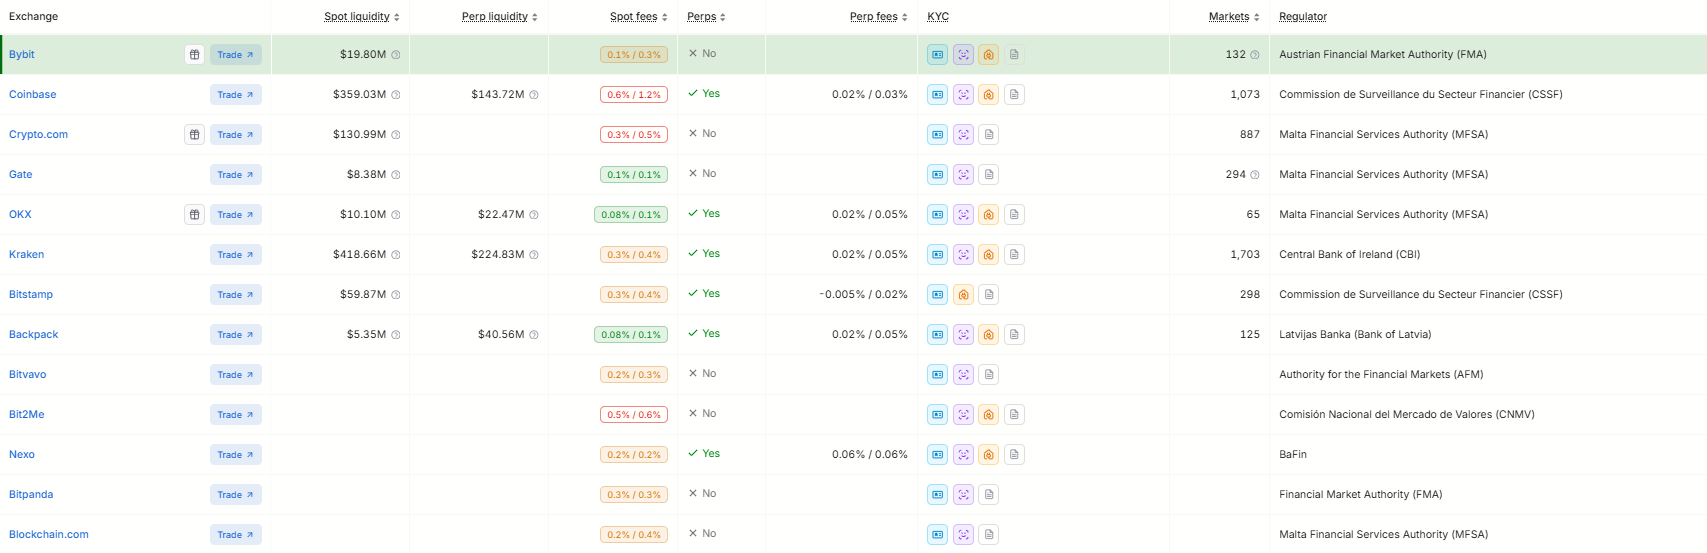Screen dimensions: 1707x553
Task: Click the Central Bank of Ireland (CBI) regulator
Action: pyautogui.click(x=1350, y=254)
